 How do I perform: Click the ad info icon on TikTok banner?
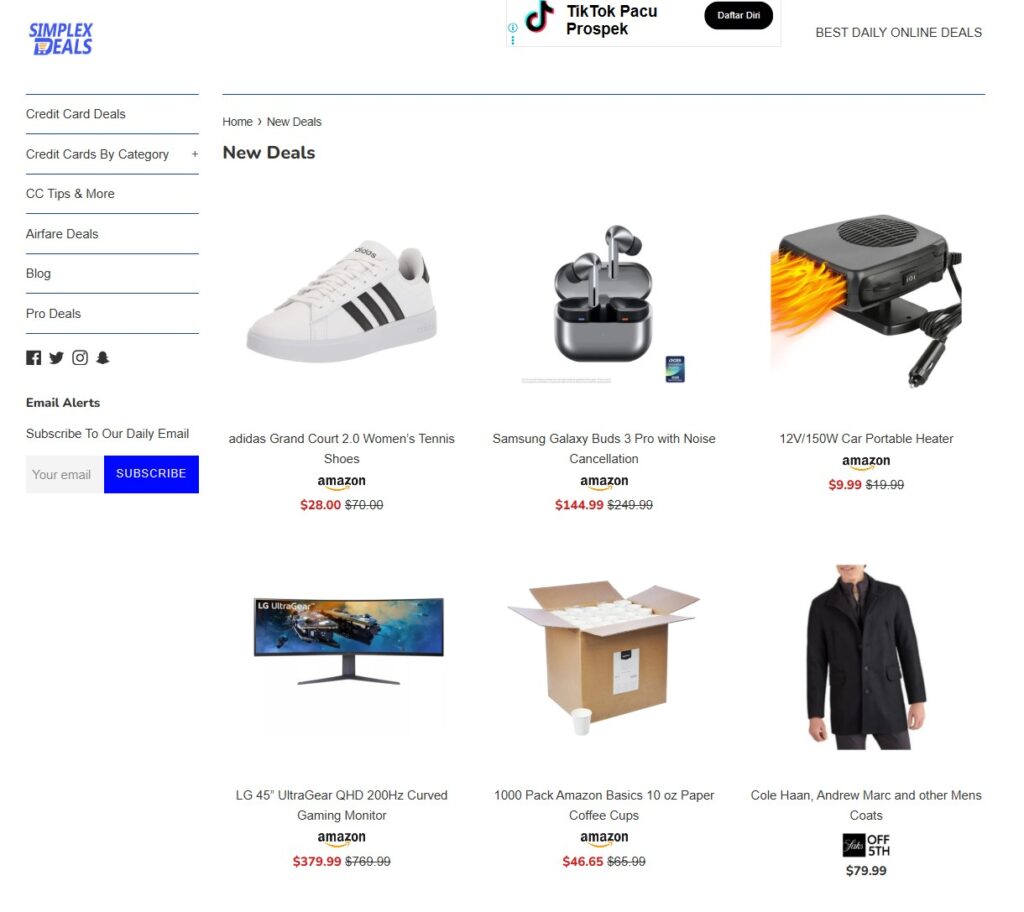point(513,28)
